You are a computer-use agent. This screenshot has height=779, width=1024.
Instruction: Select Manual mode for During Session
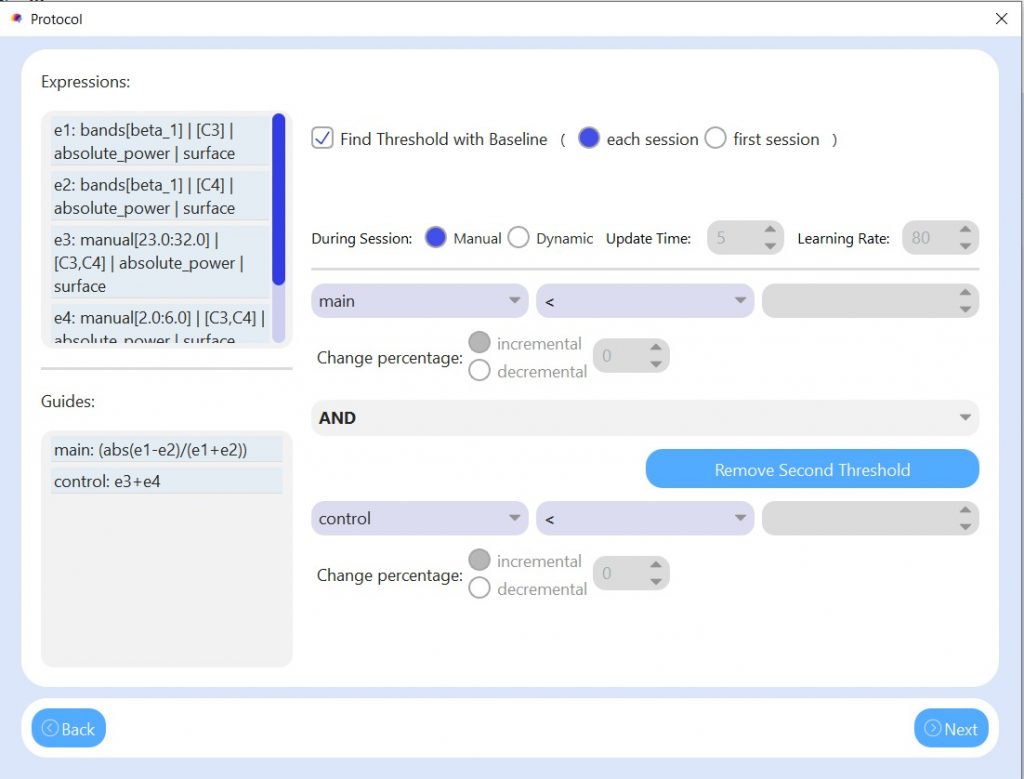[x=436, y=238]
